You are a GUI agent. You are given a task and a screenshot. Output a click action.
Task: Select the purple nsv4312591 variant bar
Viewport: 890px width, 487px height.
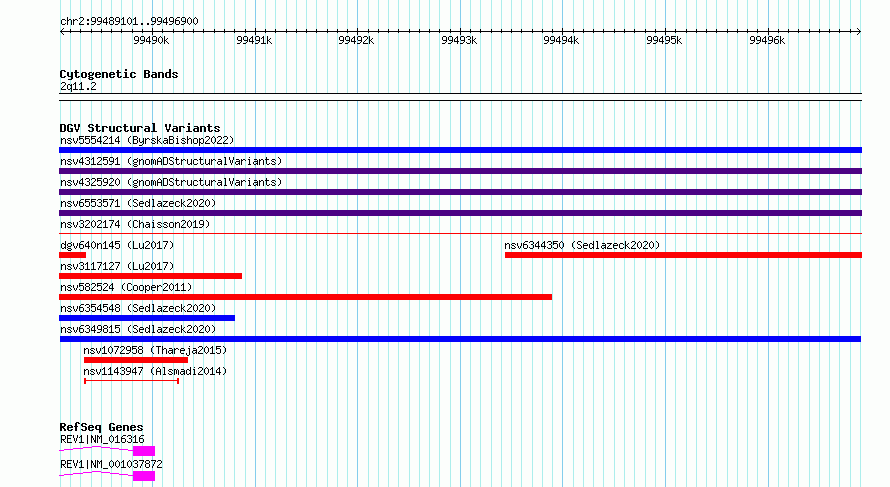tap(460, 171)
